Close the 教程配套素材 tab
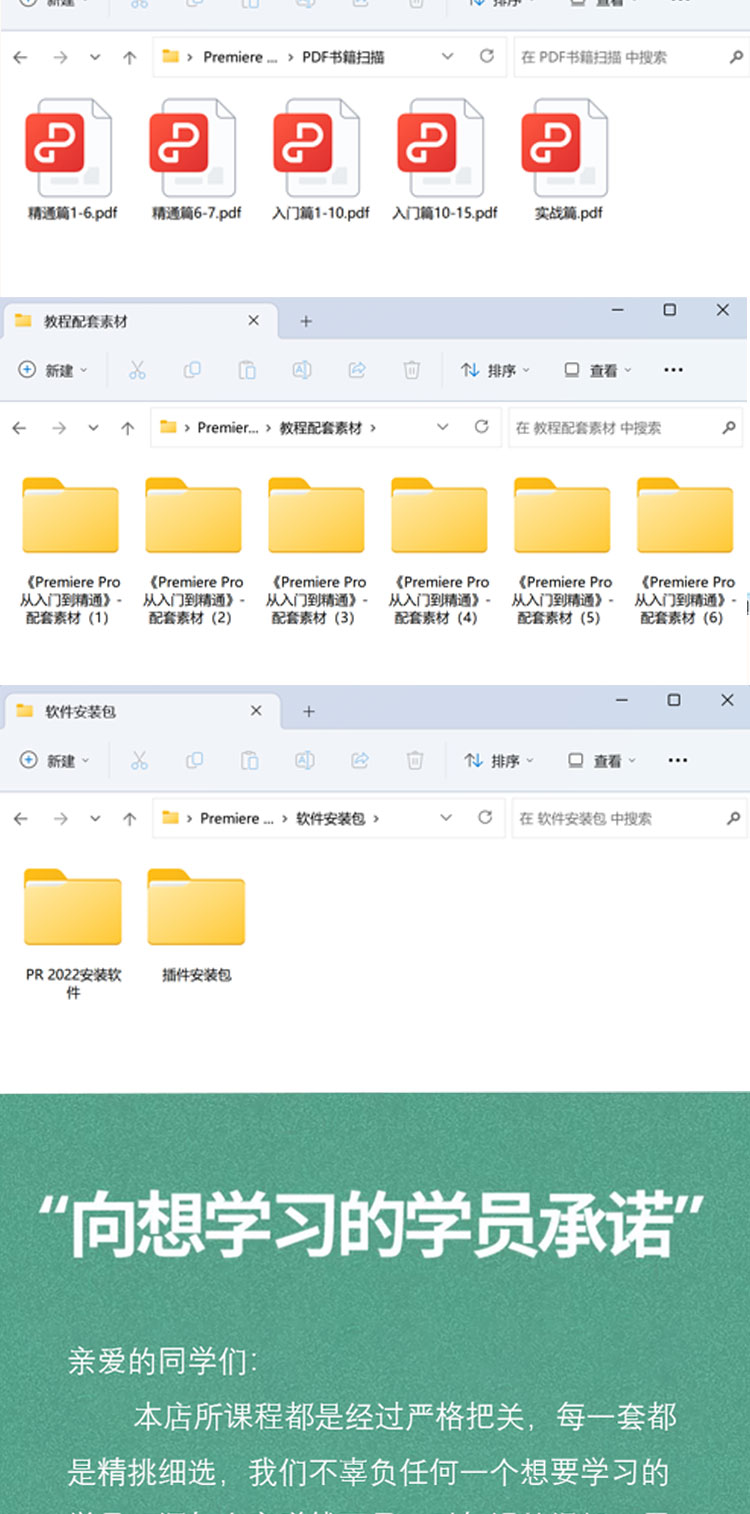 tap(253, 320)
